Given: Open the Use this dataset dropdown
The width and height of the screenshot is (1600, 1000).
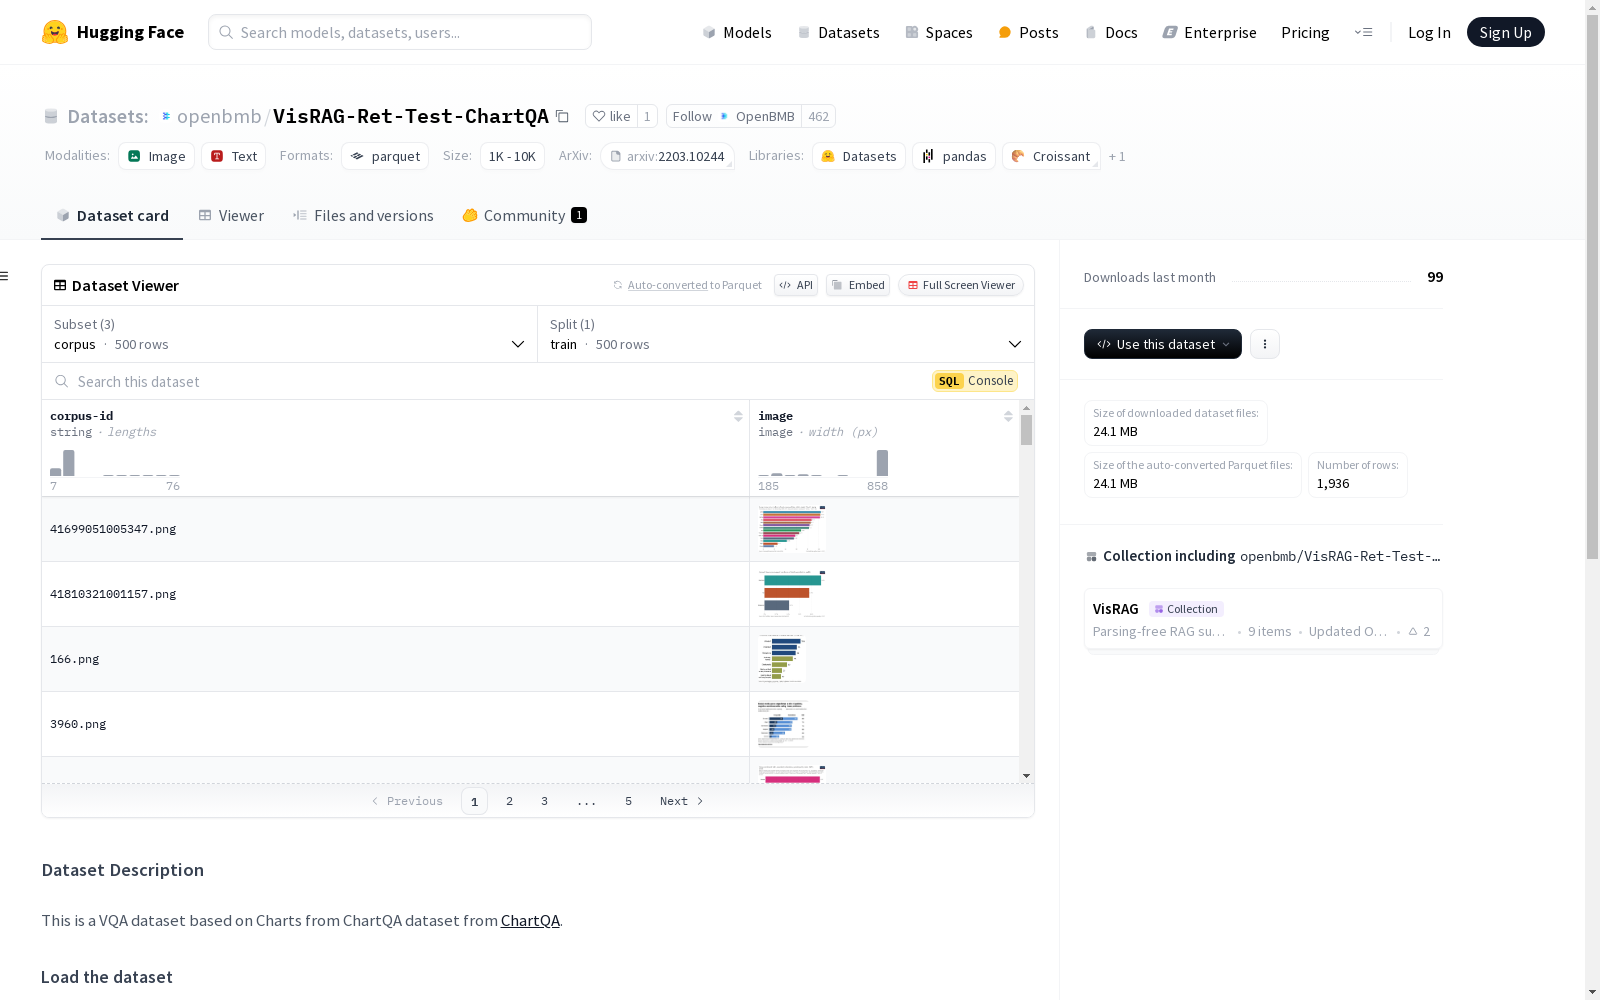Looking at the screenshot, I should (1163, 344).
